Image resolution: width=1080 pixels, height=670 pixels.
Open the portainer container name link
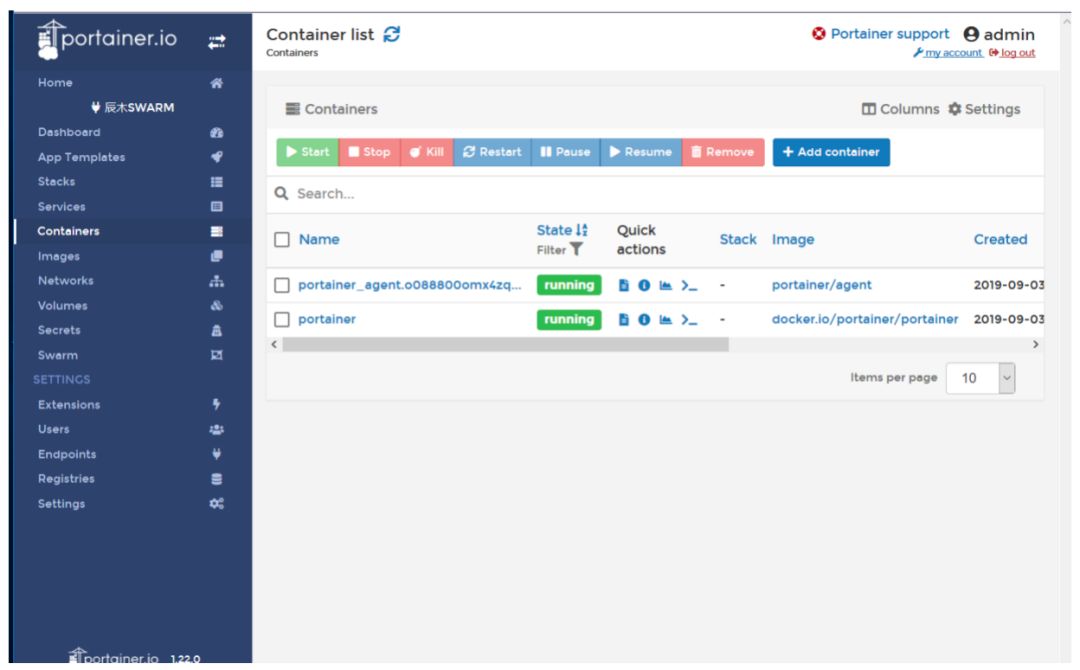[327, 320]
